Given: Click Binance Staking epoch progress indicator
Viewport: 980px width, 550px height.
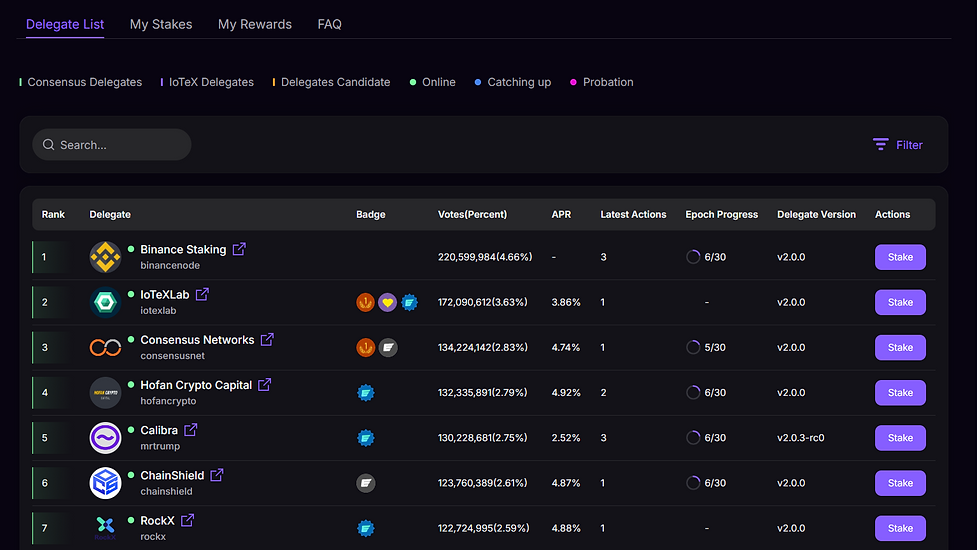Looking at the screenshot, I should click(x=693, y=257).
